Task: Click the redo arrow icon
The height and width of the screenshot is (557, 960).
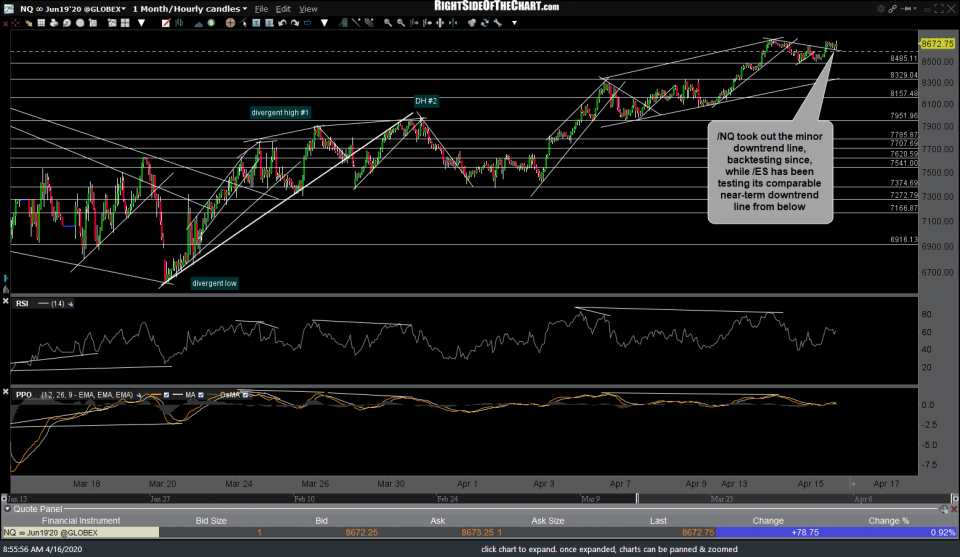Action: click(x=295, y=23)
